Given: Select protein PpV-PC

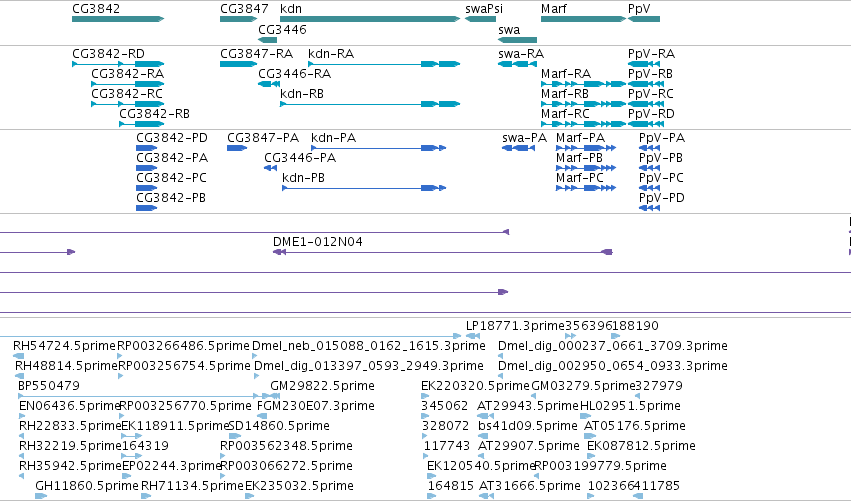Looking at the screenshot, I should pos(650,188).
